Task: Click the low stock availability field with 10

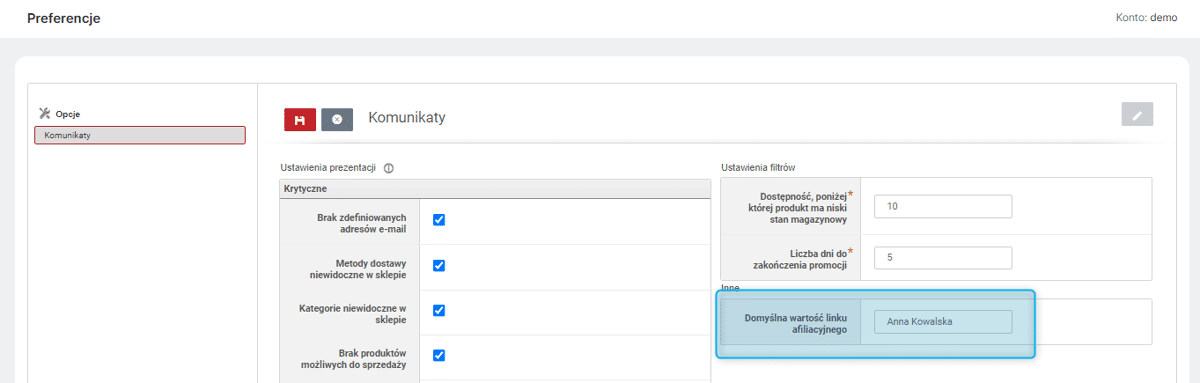Action: click(943, 206)
